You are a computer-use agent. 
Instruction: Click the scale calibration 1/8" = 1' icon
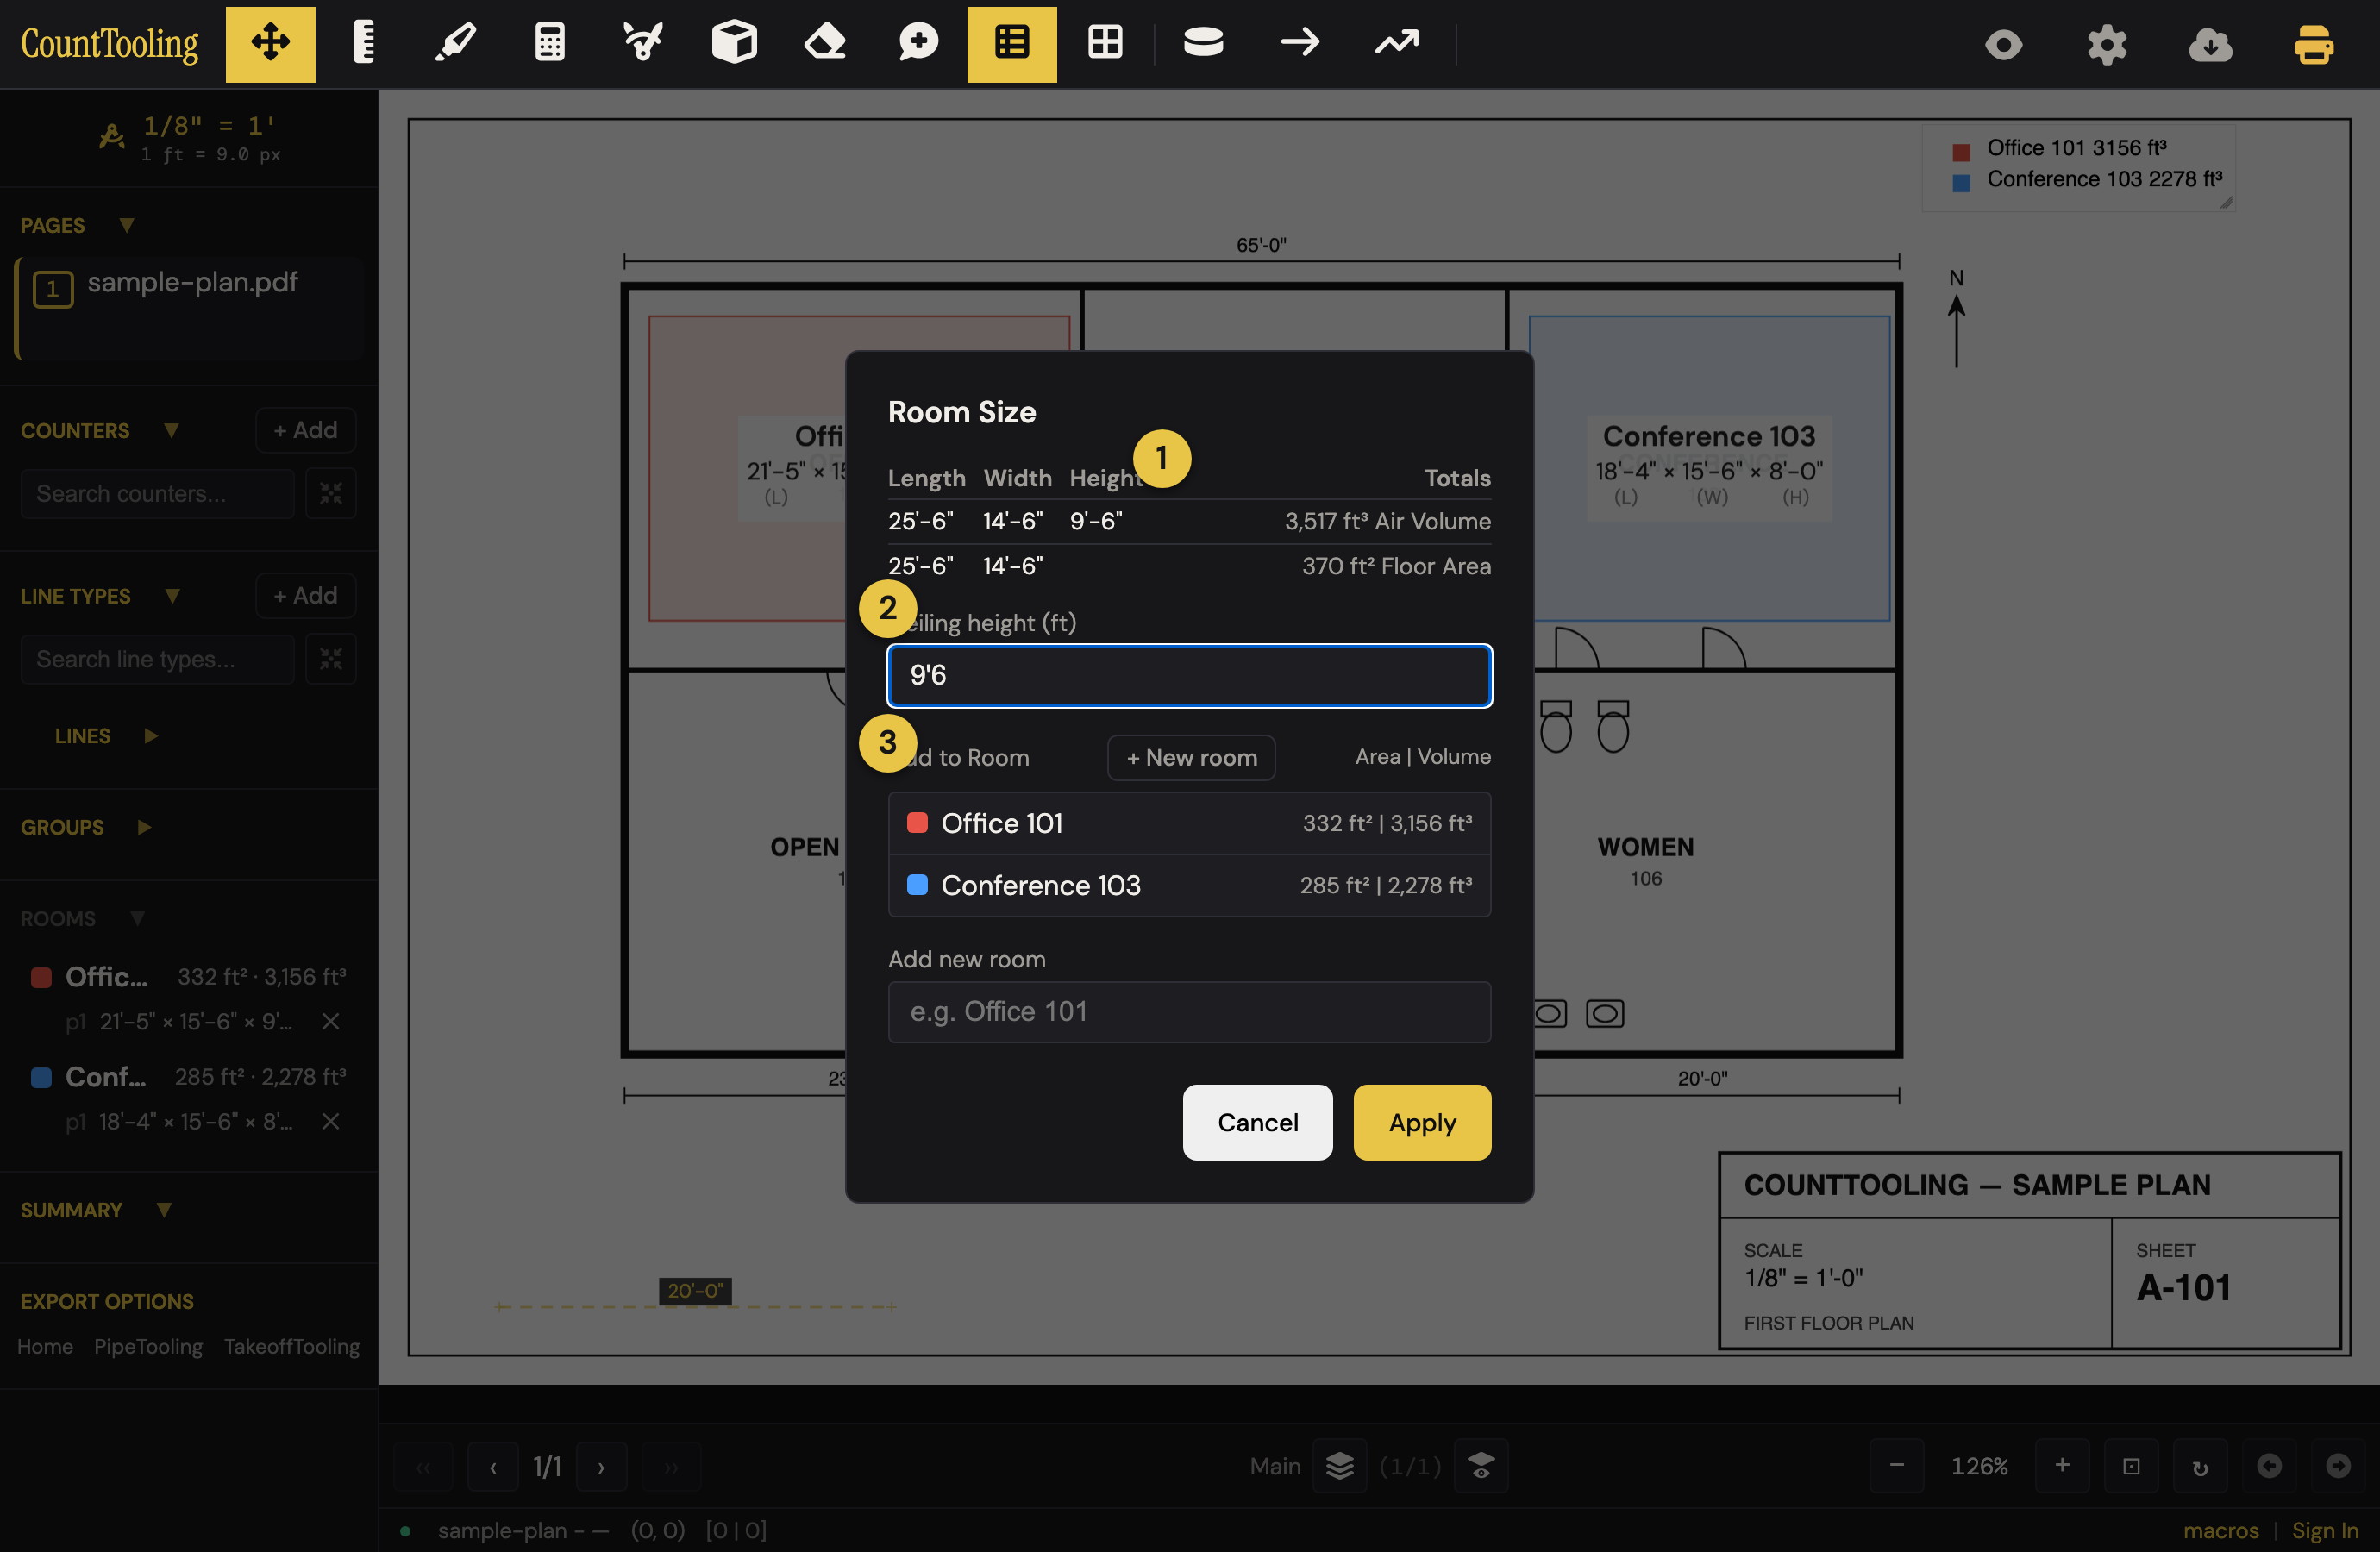click(x=112, y=137)
